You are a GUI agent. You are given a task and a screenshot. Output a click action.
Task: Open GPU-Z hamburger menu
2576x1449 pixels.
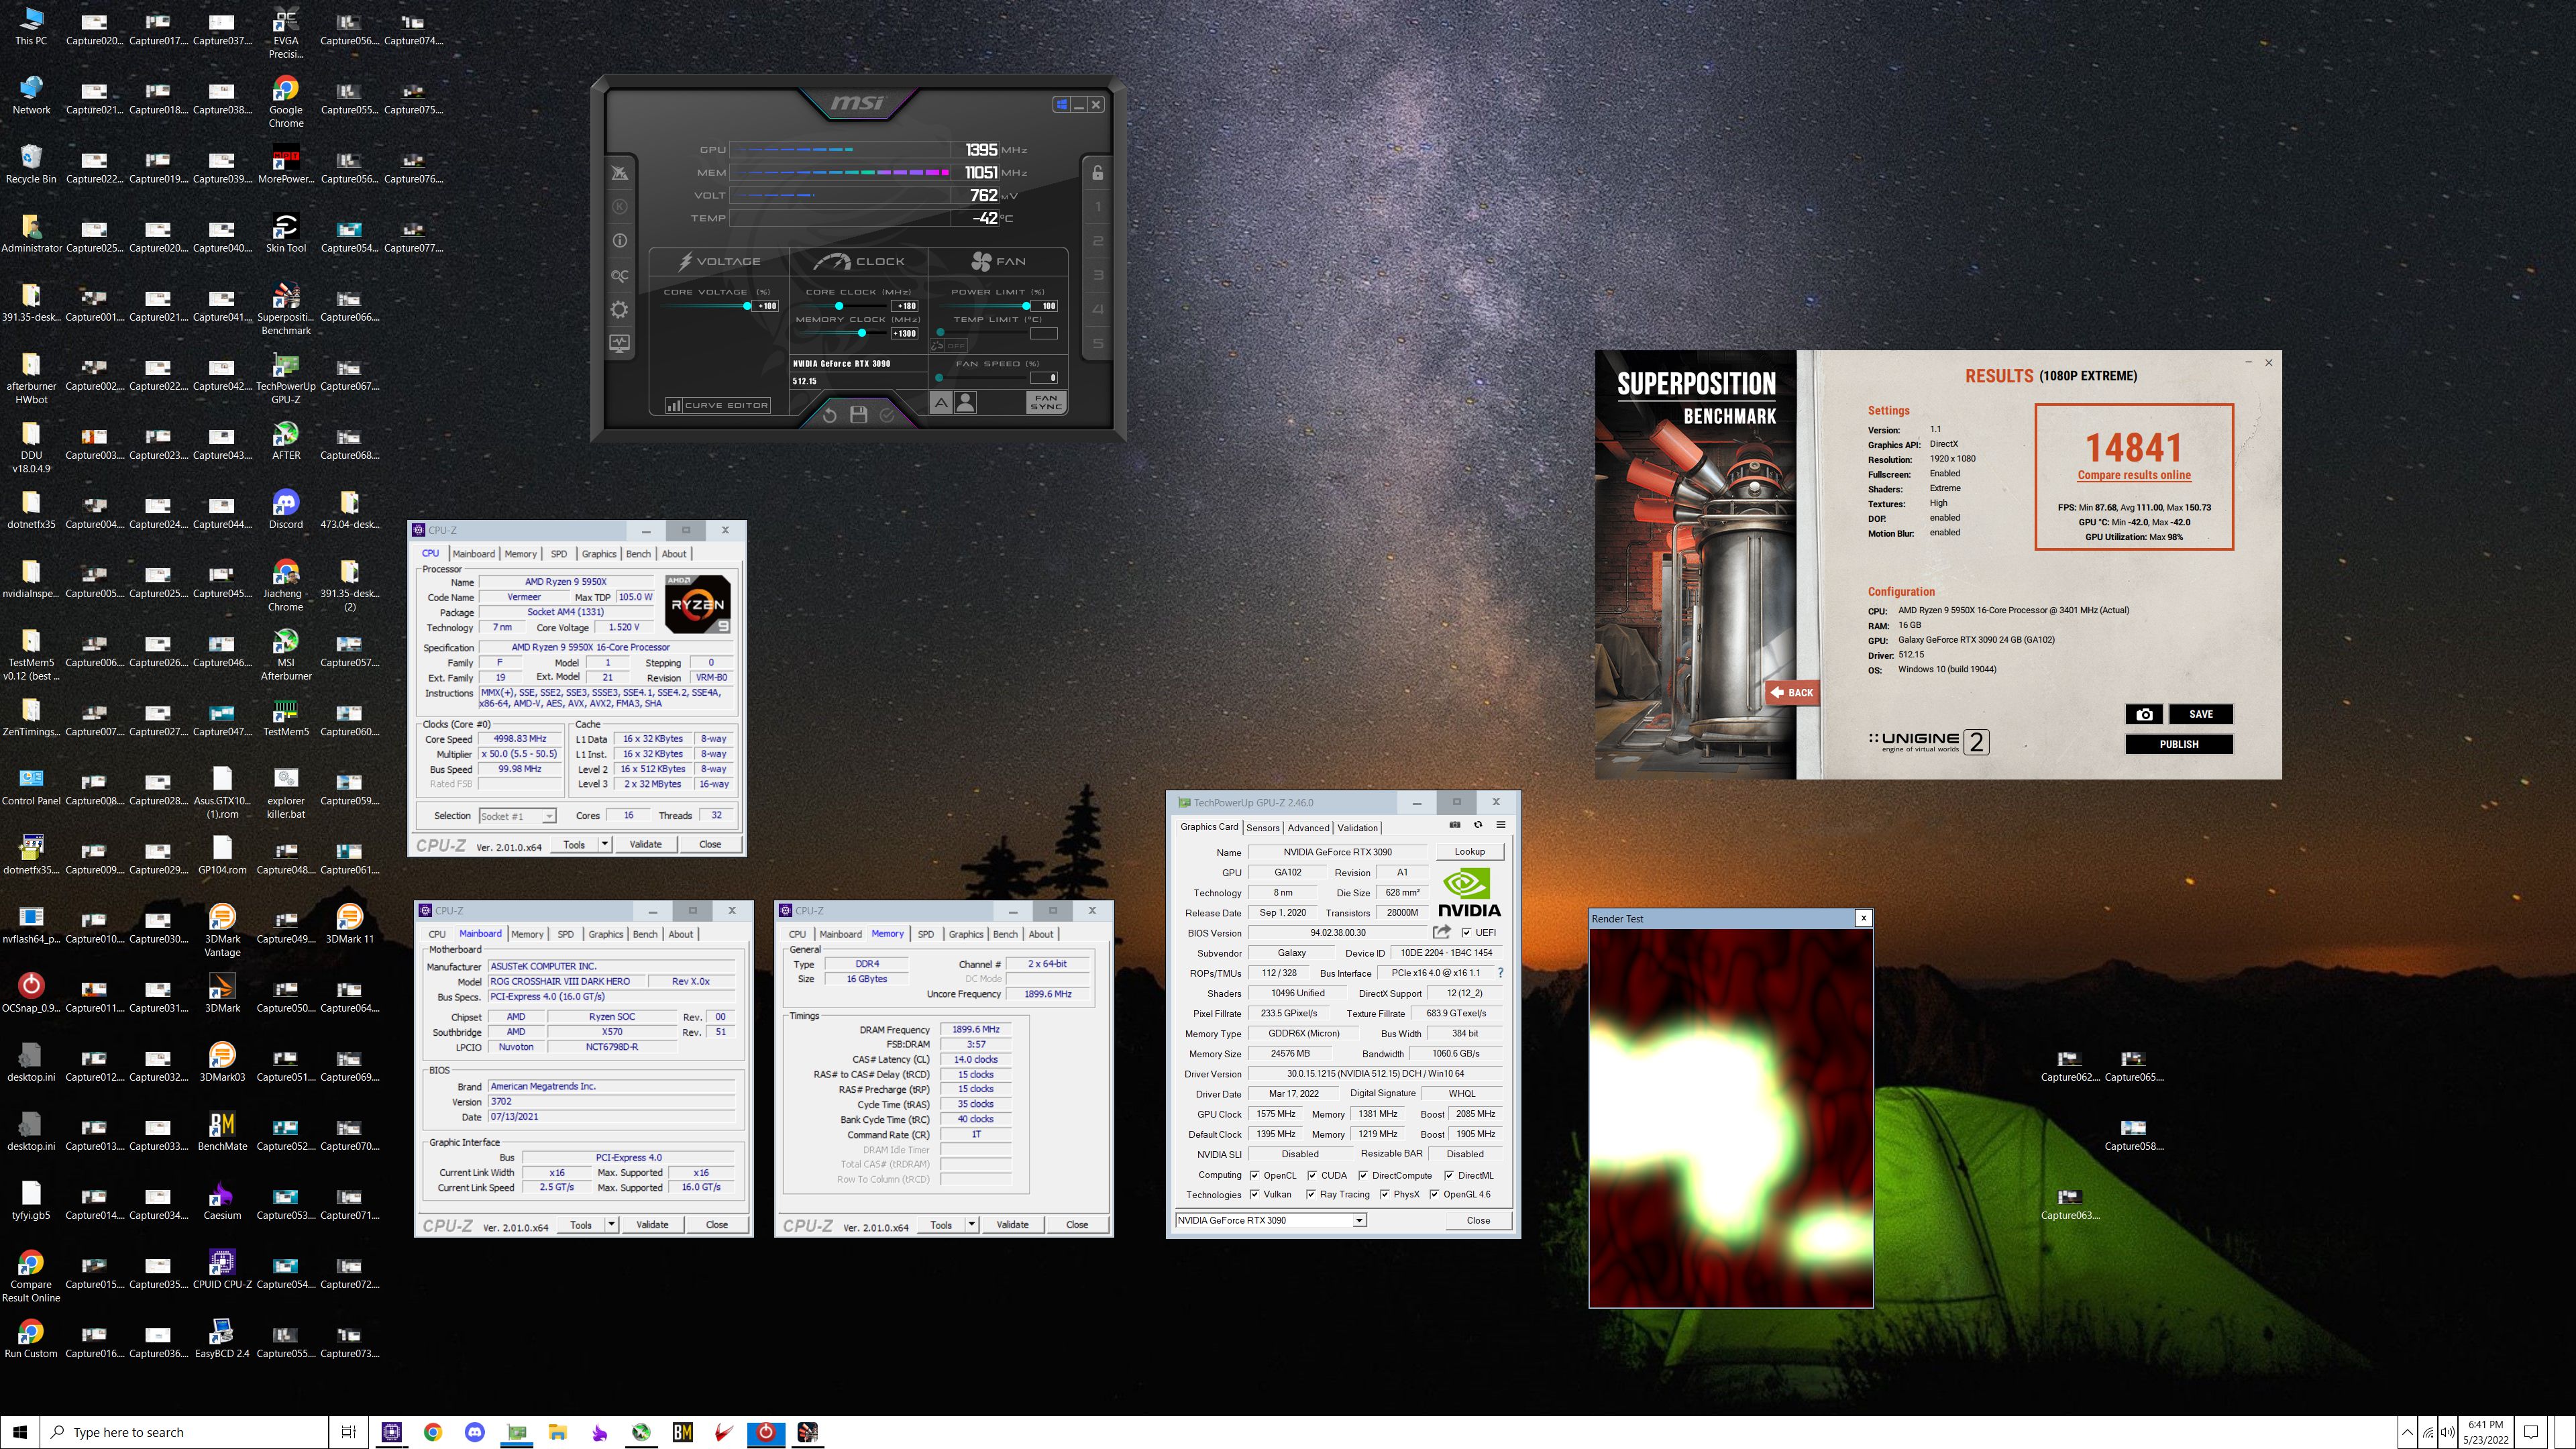pos(1501,825)
